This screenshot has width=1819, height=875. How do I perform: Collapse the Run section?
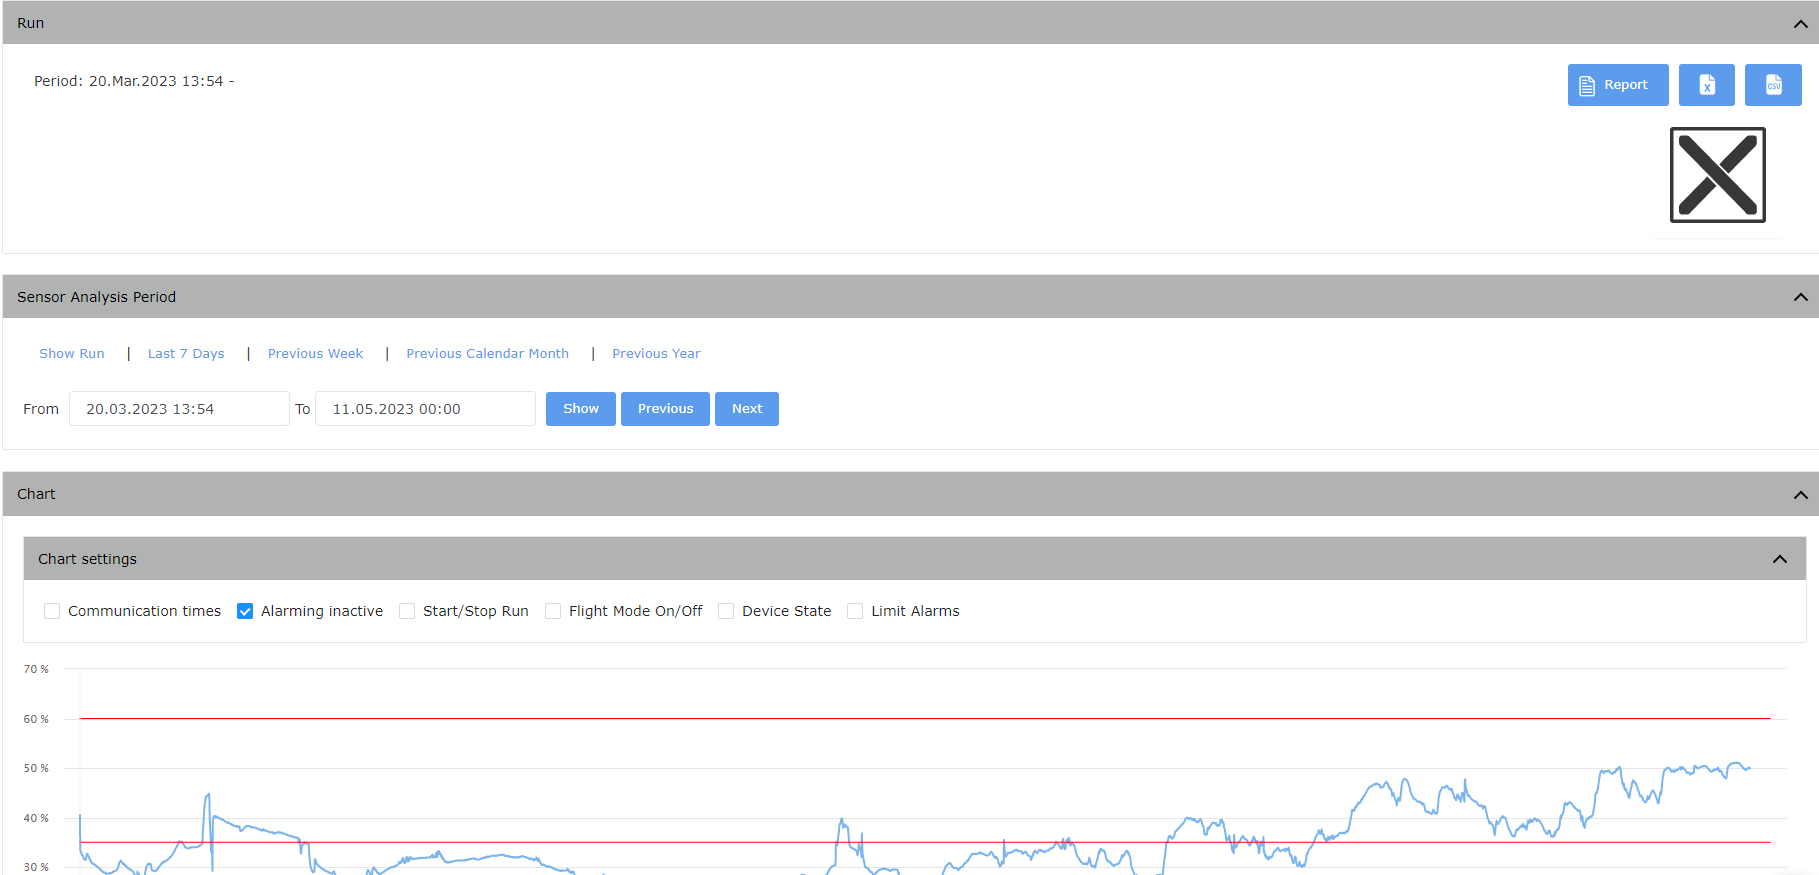[x=1800, y=23]
